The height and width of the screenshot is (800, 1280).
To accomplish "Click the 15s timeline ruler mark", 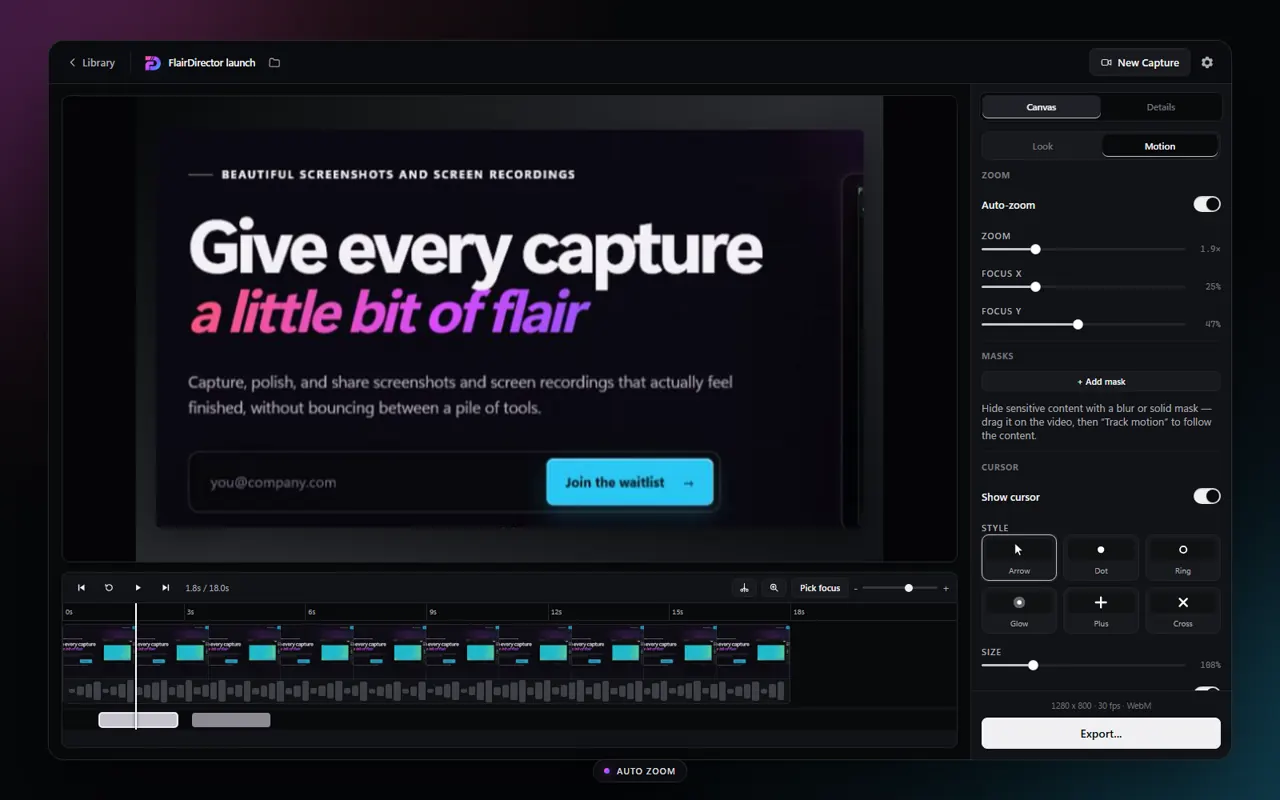I will pos(676,612).
